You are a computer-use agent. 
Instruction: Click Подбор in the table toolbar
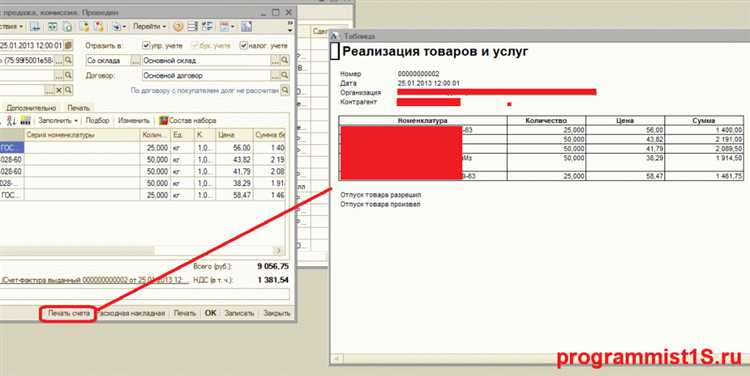tap(98, 121)
